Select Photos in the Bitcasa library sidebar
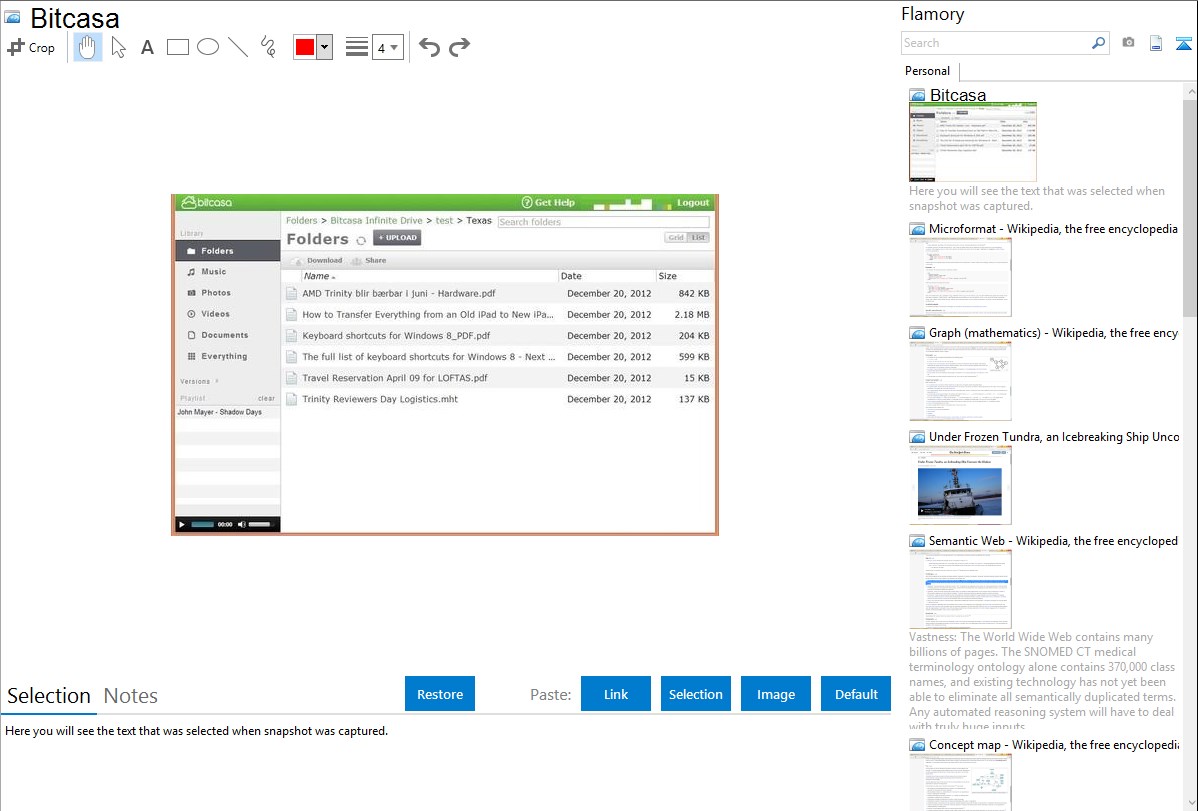The image size is (1198, 811). [228, 293]
